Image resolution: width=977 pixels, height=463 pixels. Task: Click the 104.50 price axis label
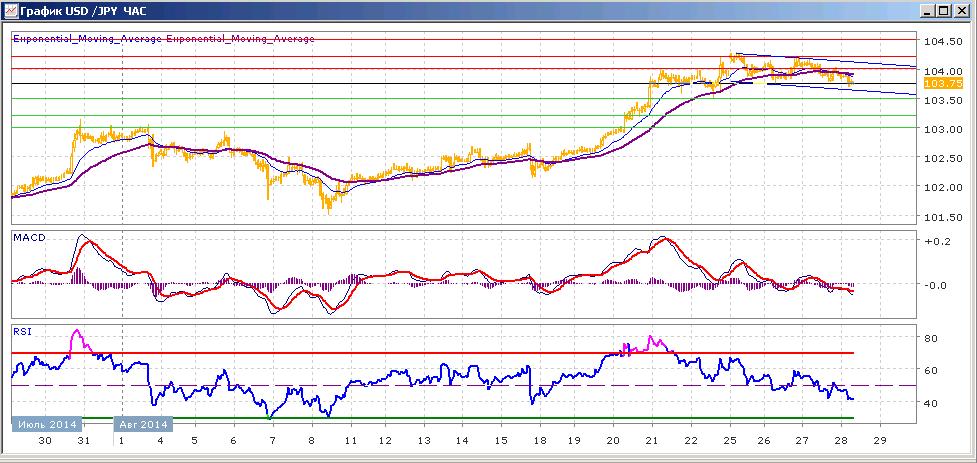coord(941,41)
